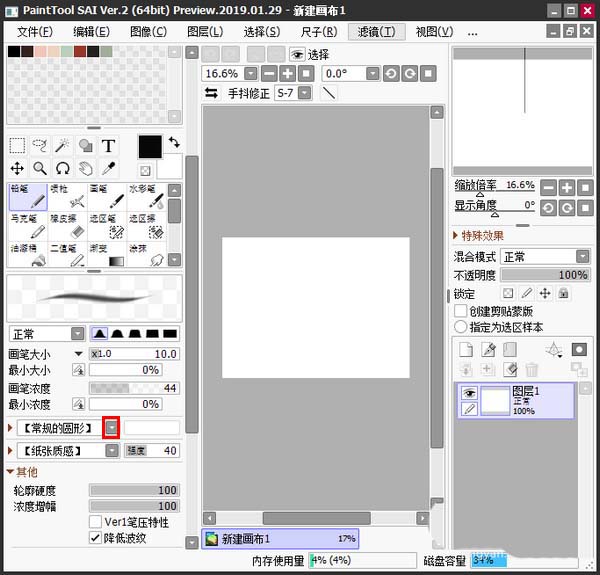Open the 文件(F) menu
The width and height of the screenshot is (600, 575).
[35, 32]
